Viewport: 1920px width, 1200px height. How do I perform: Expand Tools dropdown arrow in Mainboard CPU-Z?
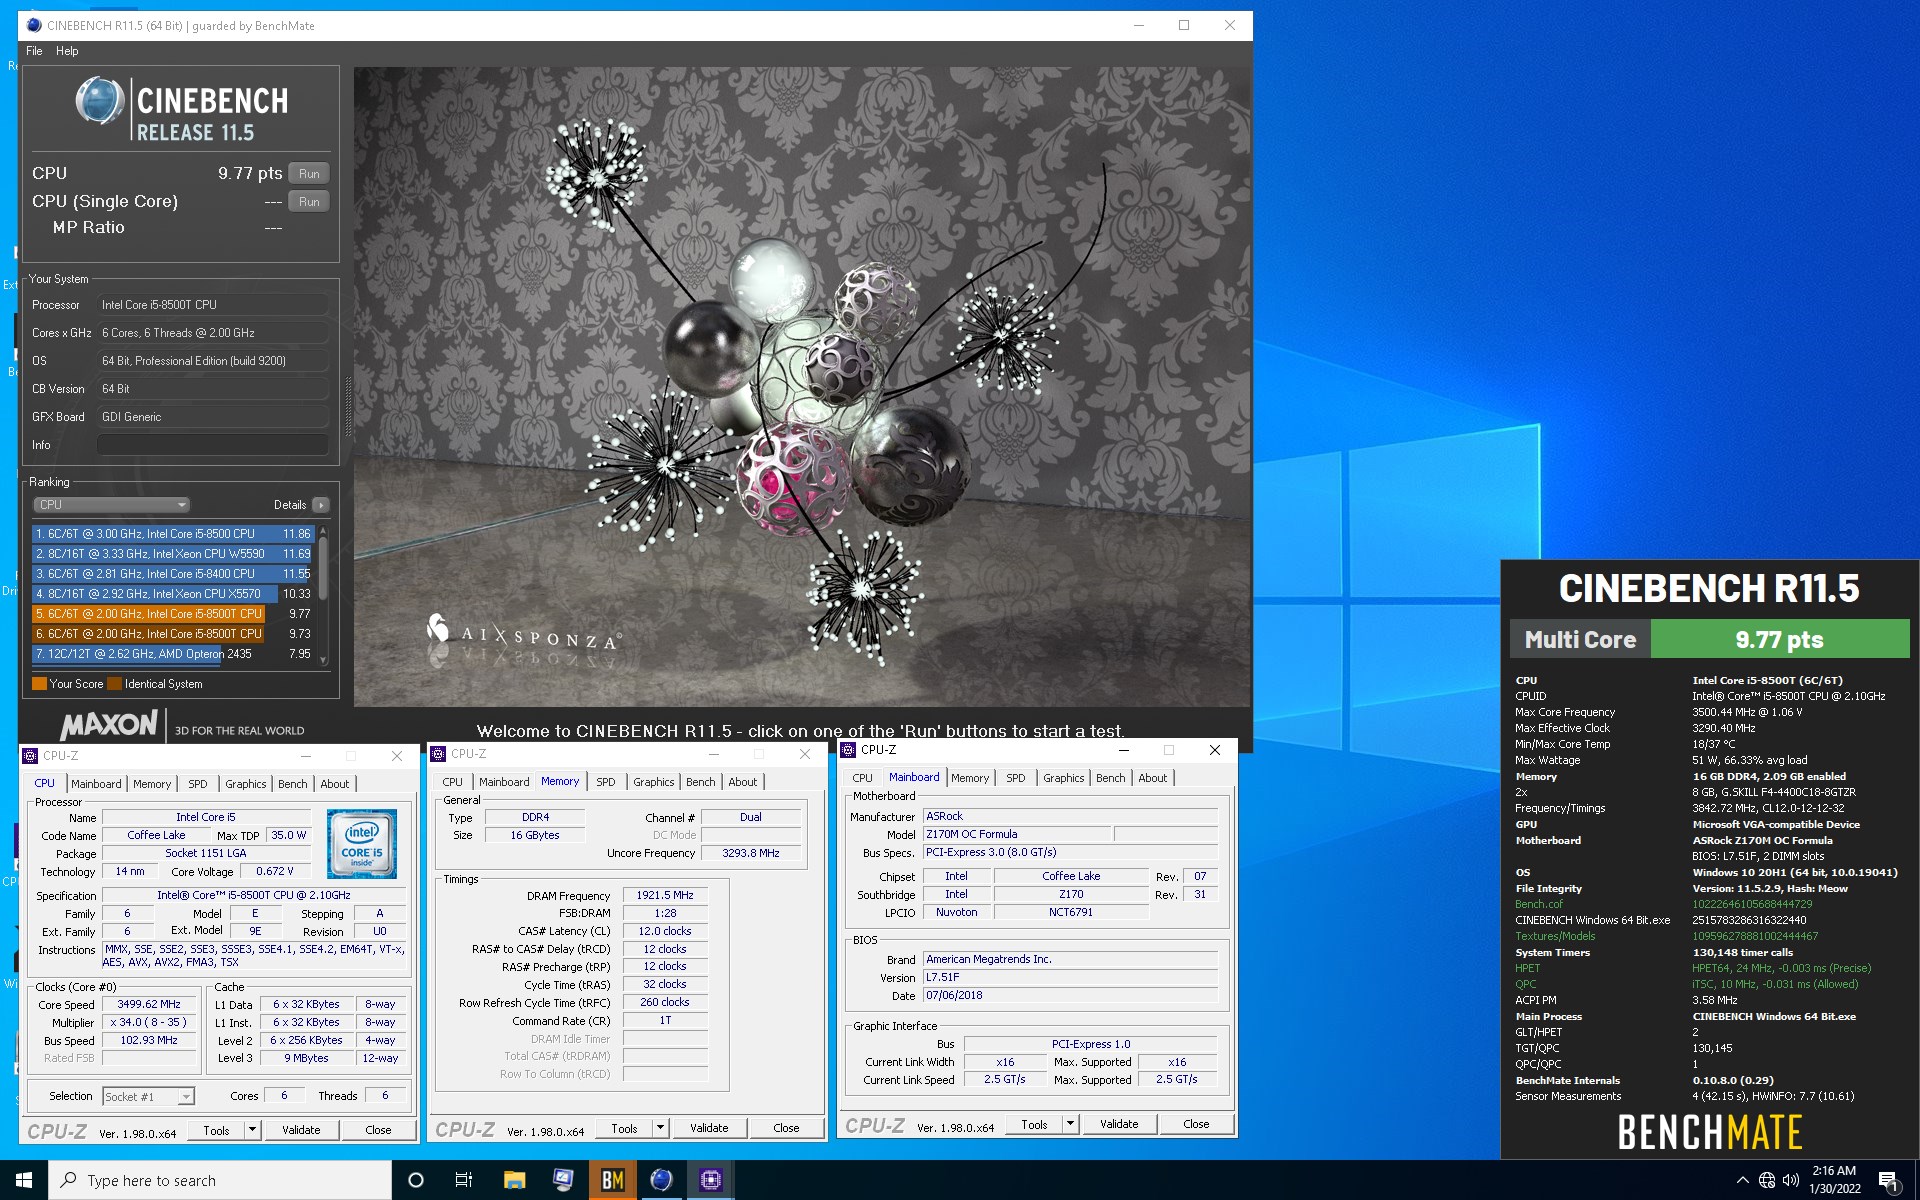pyautogui.click(x=1070, y=1124)
